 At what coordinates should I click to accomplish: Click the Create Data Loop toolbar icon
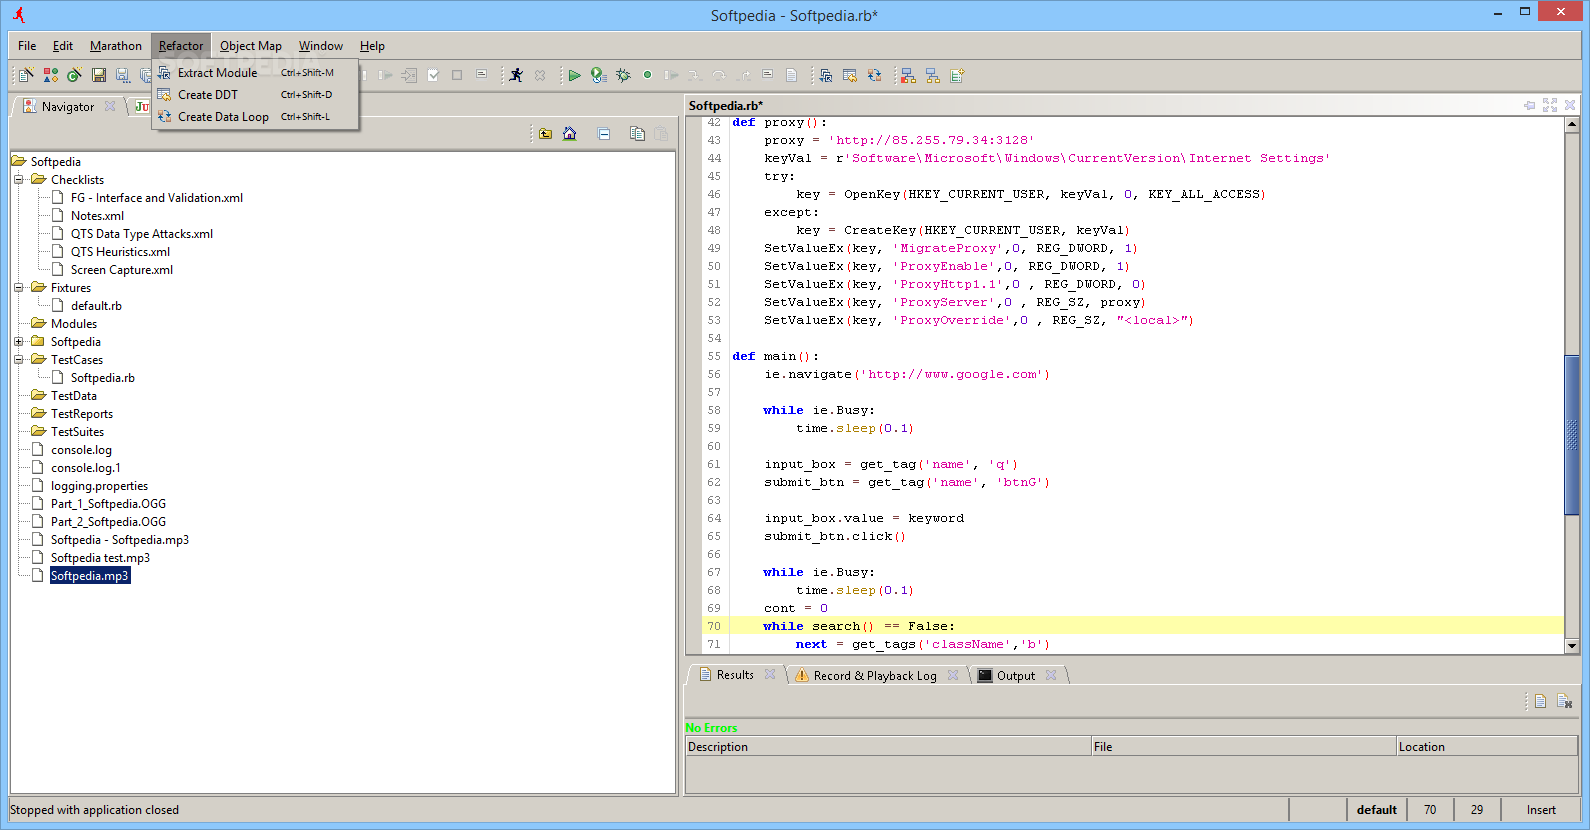pyautogui.click(x=874, y=75)
